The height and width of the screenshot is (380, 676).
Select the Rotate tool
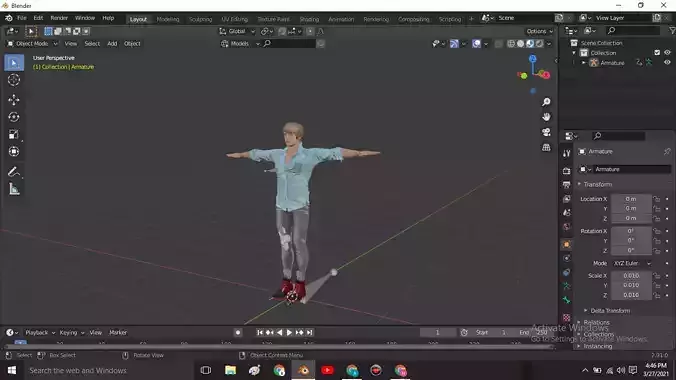tap(14, 117)
